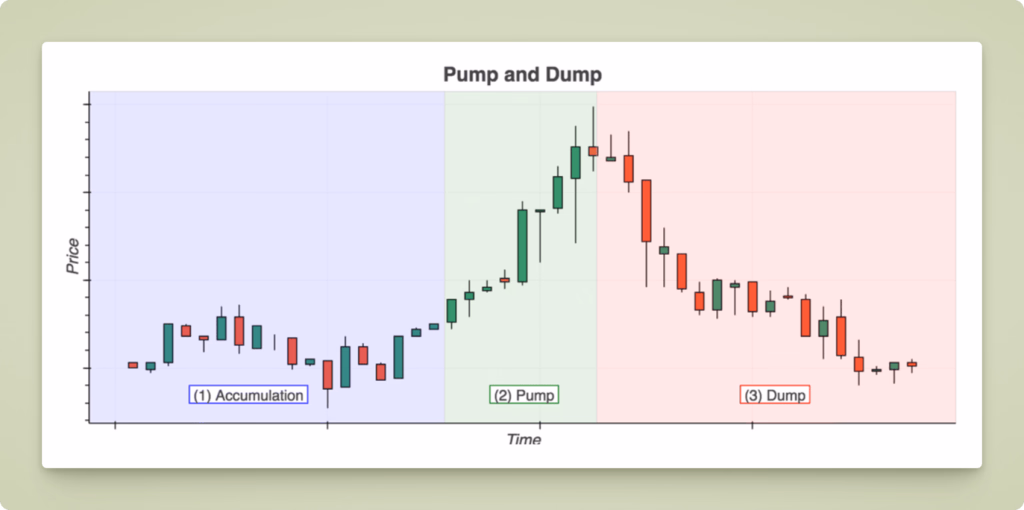Click the first green candle inside the Pump zone

452,310
